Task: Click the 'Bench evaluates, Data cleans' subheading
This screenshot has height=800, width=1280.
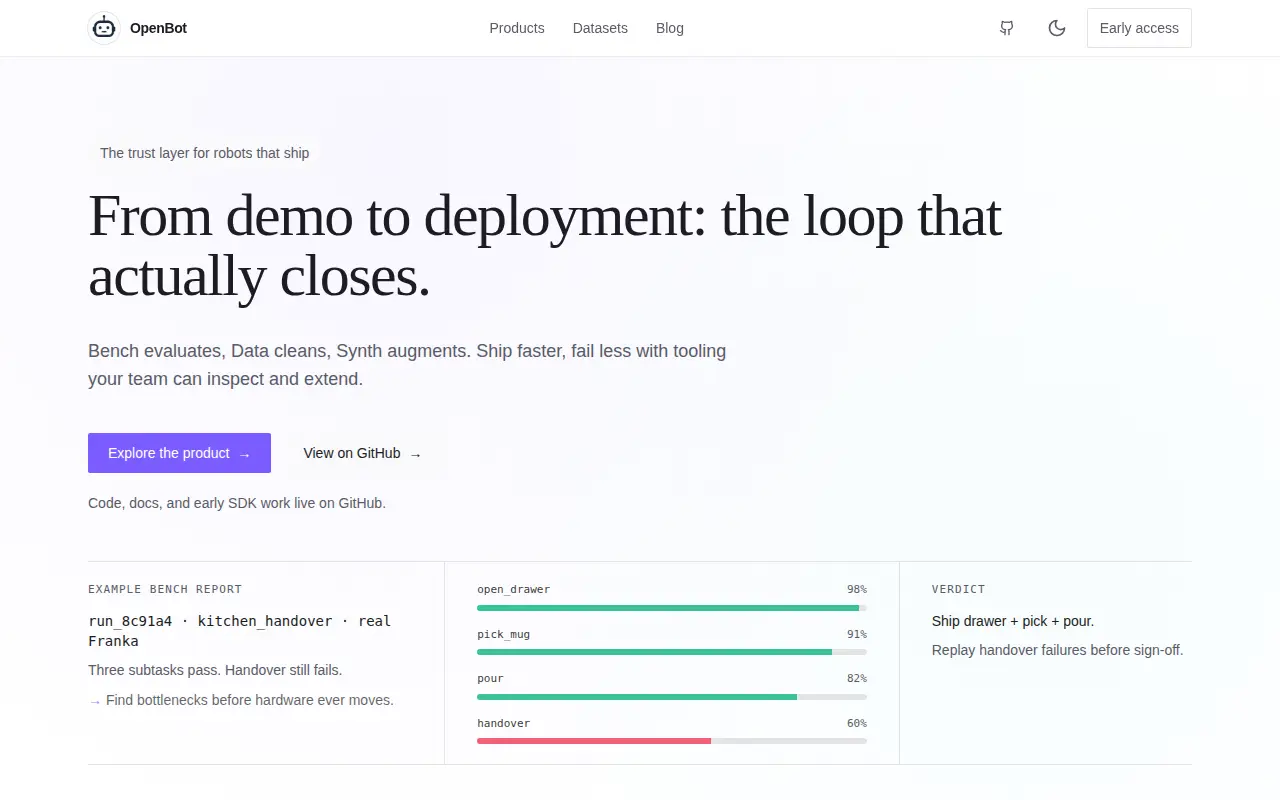Action: coord(407,365)
